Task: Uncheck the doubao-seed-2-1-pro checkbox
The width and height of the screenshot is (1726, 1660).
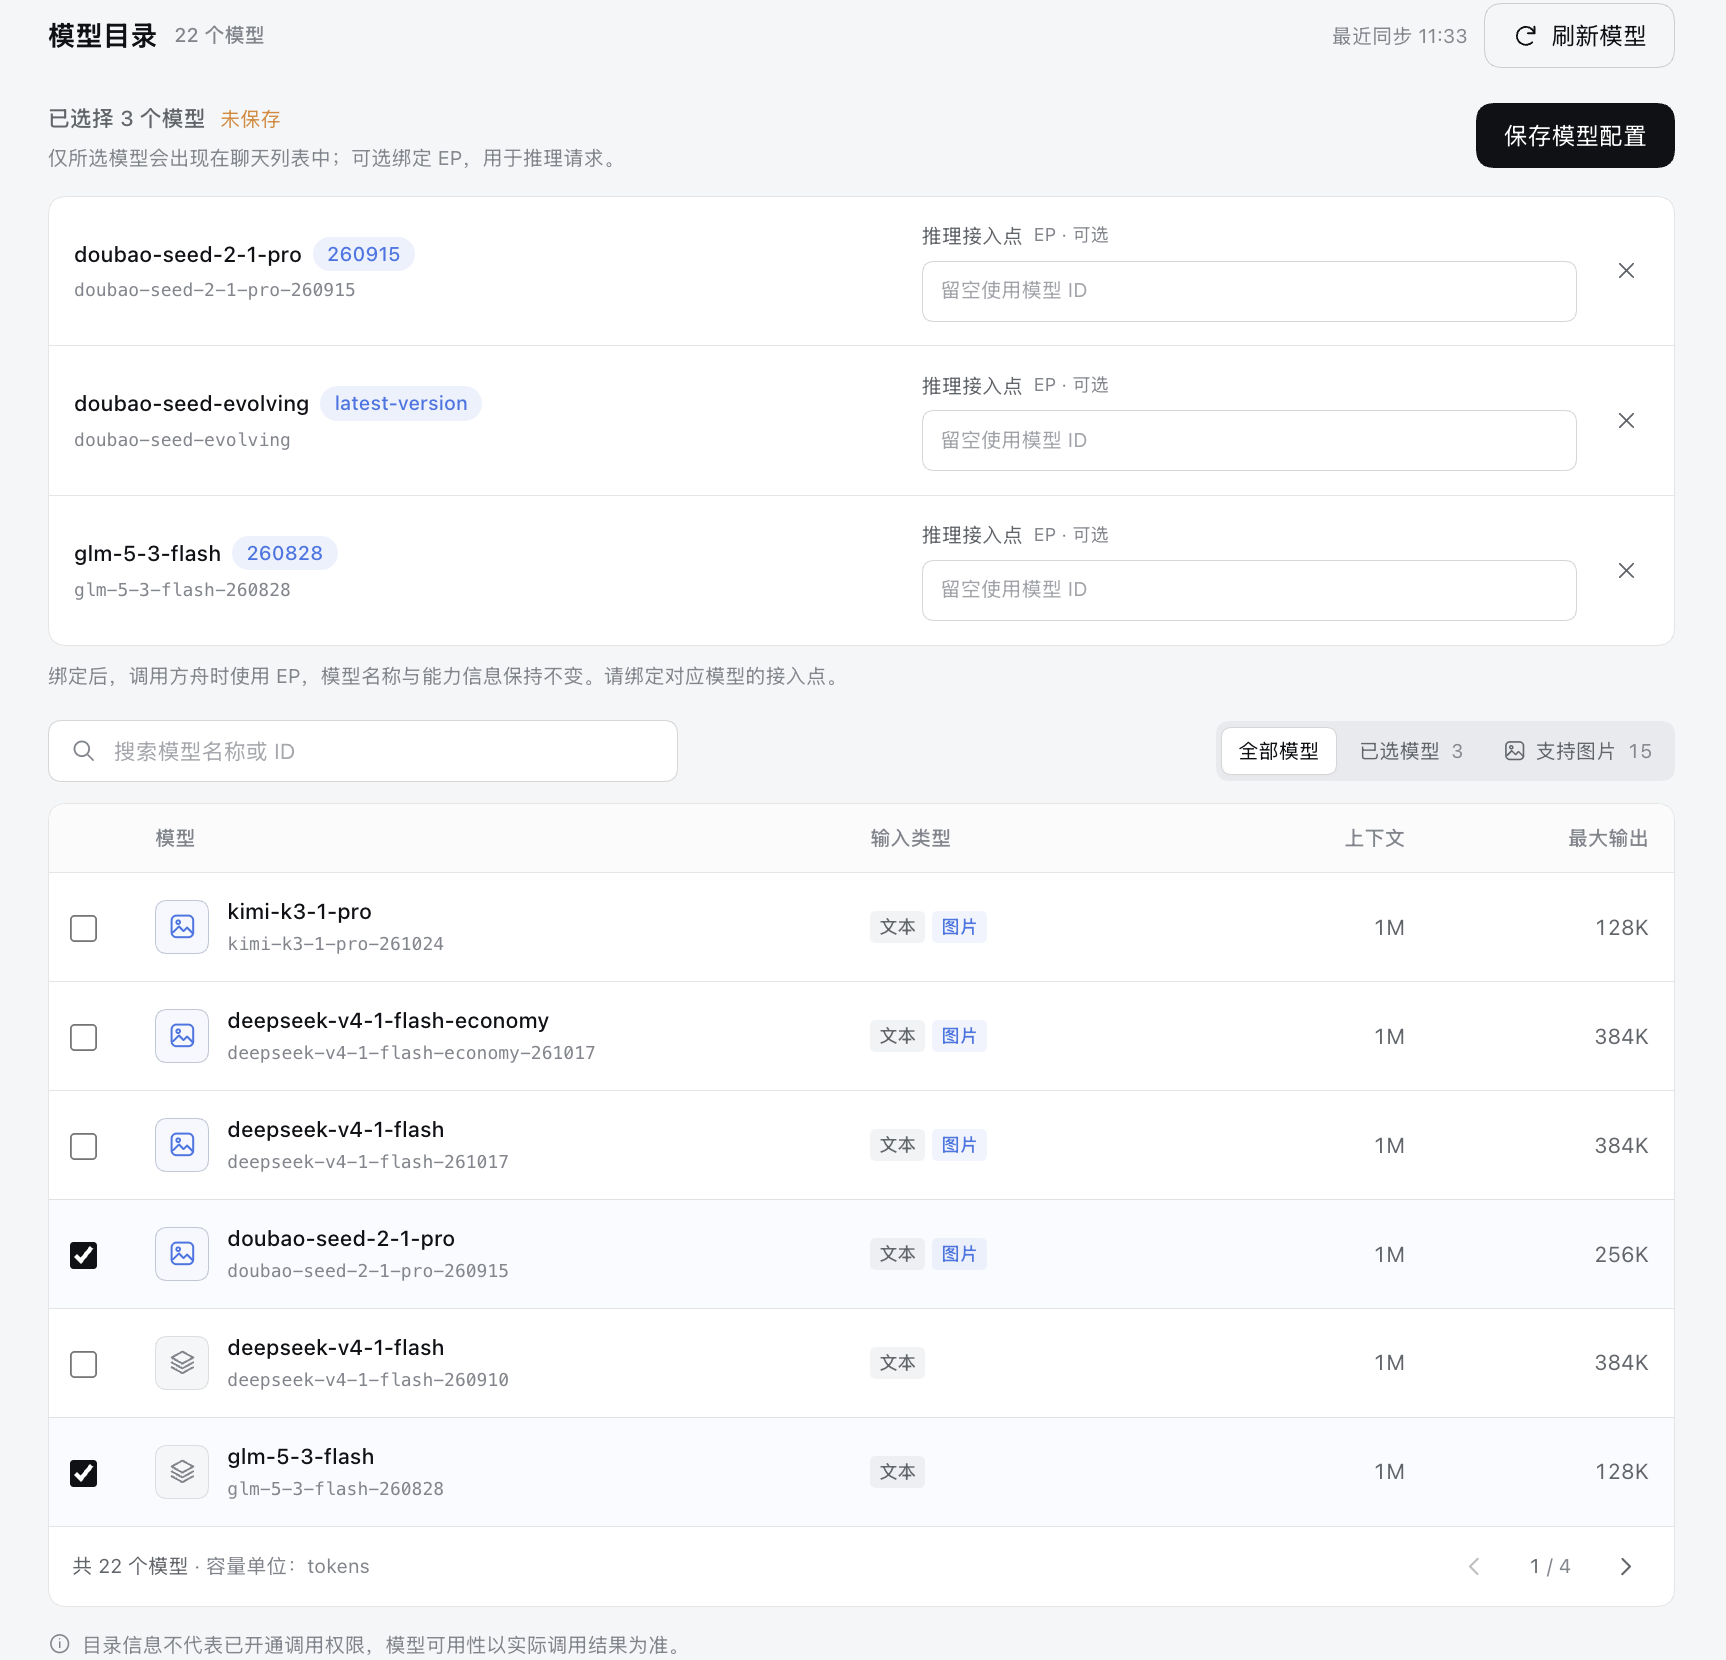Action: (x=84, y=1255)
